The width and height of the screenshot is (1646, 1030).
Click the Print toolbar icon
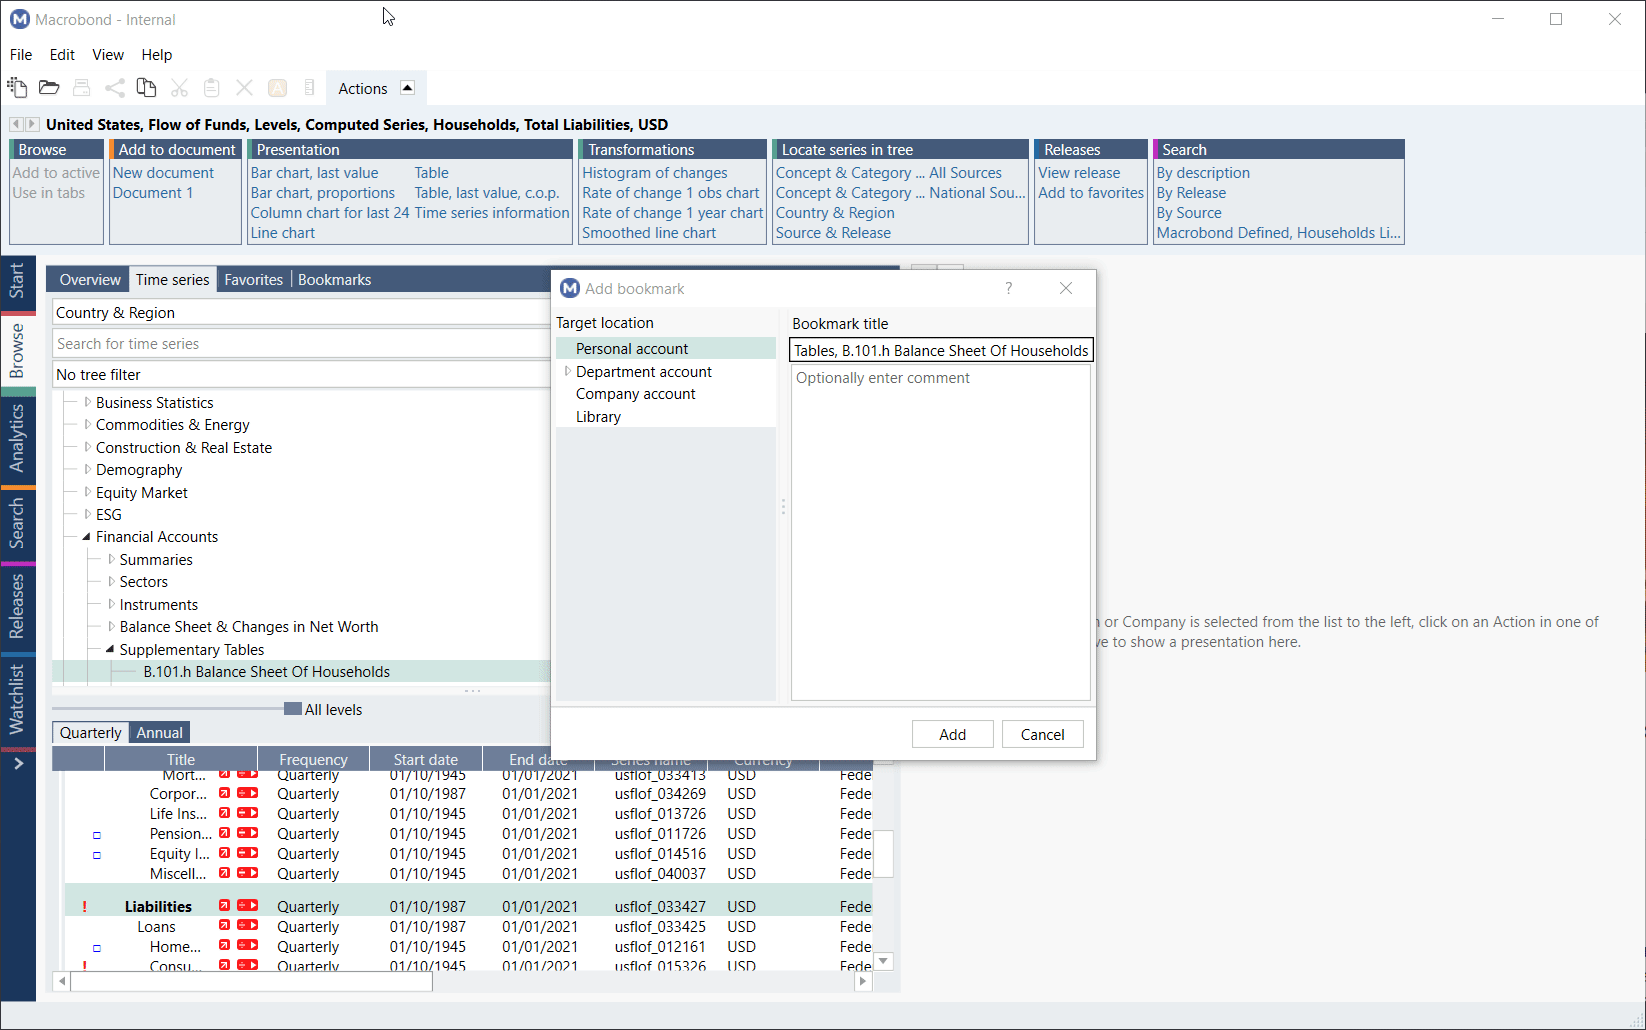coord(82,88)
